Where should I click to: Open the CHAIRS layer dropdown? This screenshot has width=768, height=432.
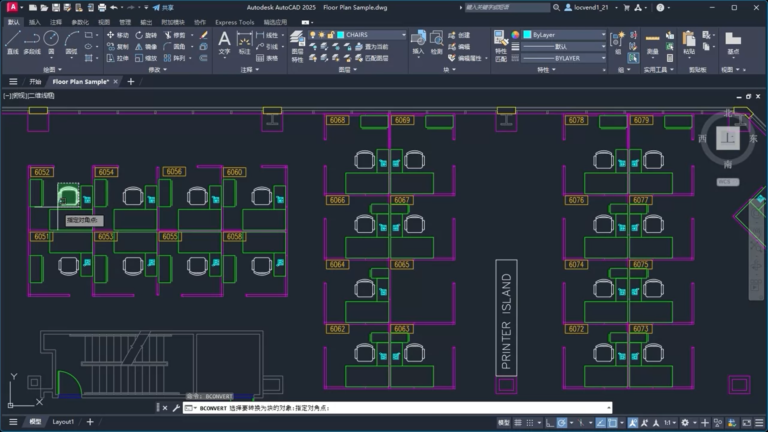coord(372,35)
